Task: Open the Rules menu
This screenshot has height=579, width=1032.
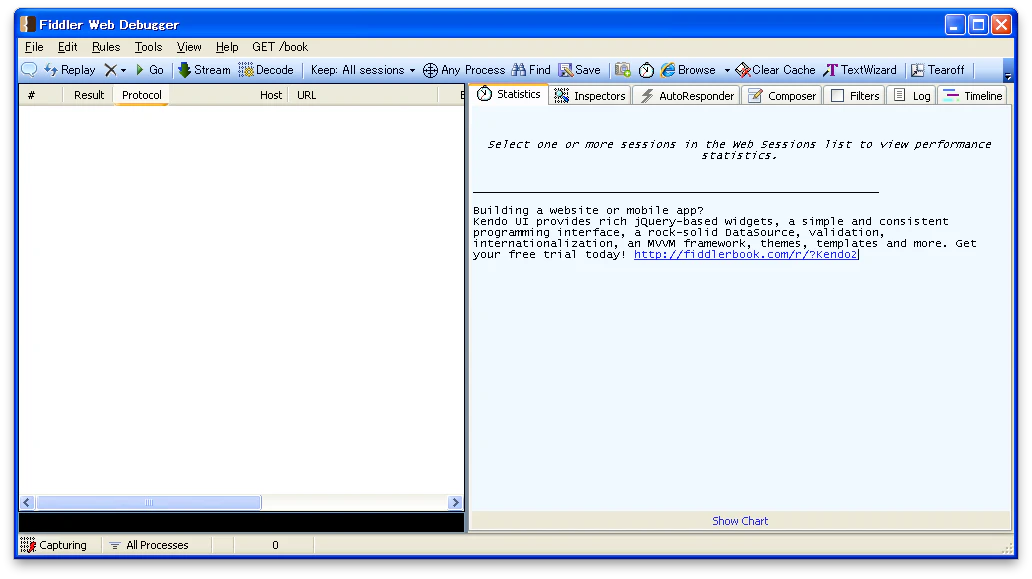Action: point(106,47)
